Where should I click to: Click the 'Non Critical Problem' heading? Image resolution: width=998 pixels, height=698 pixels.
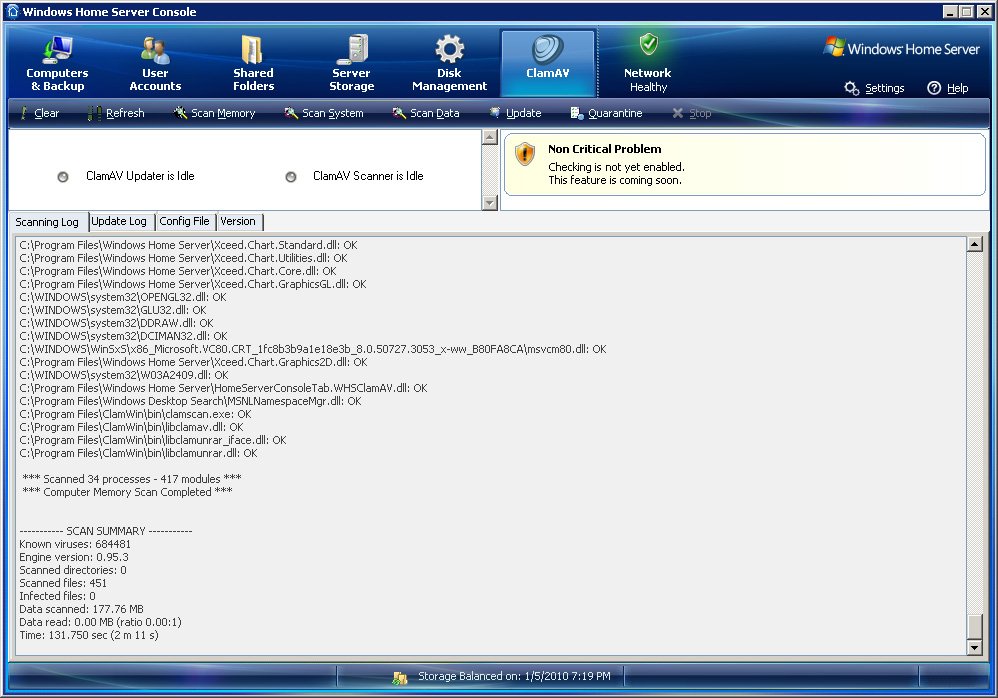[x=605, y=149]
